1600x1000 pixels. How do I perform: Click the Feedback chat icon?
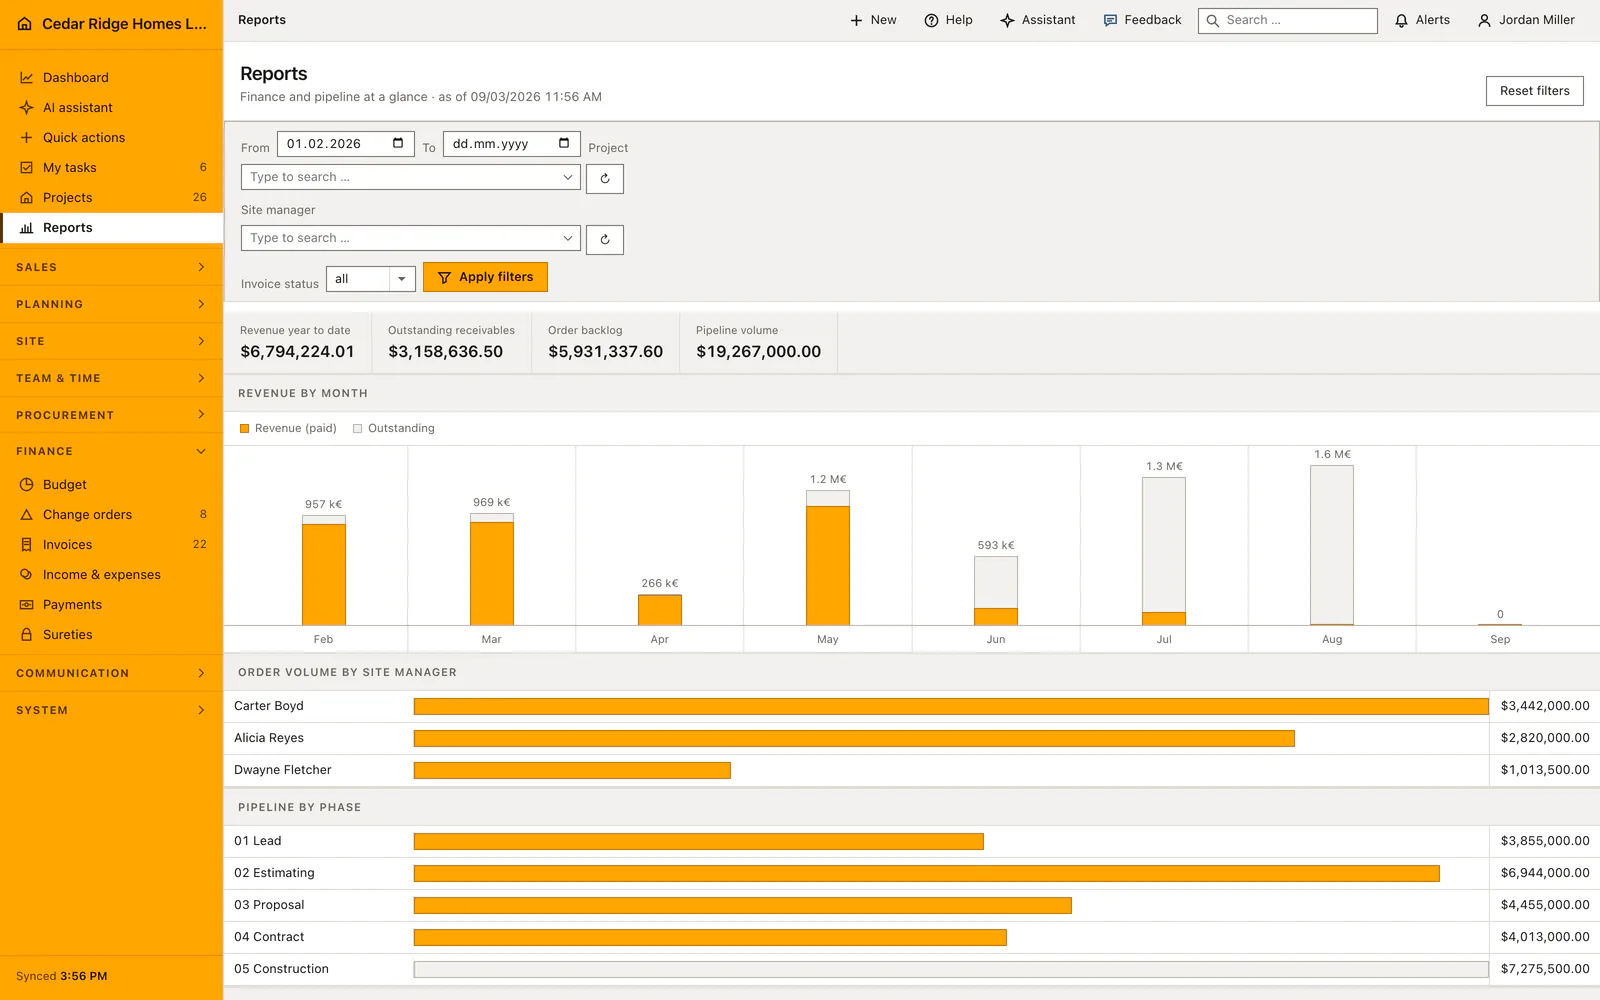tap(1110, 20)
